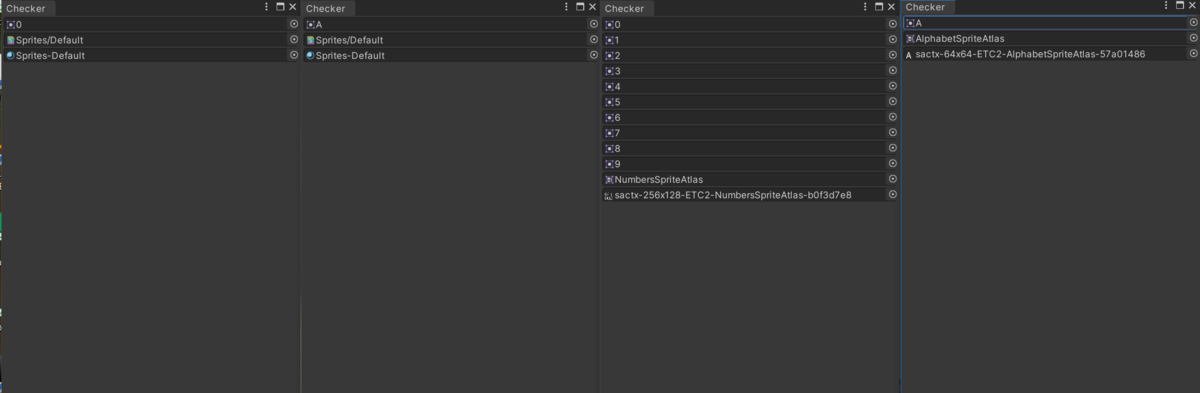The image size is (1200, 393).
Task: Open the third Checker window's three-dot menu
Action: click(x=866, y=7)
